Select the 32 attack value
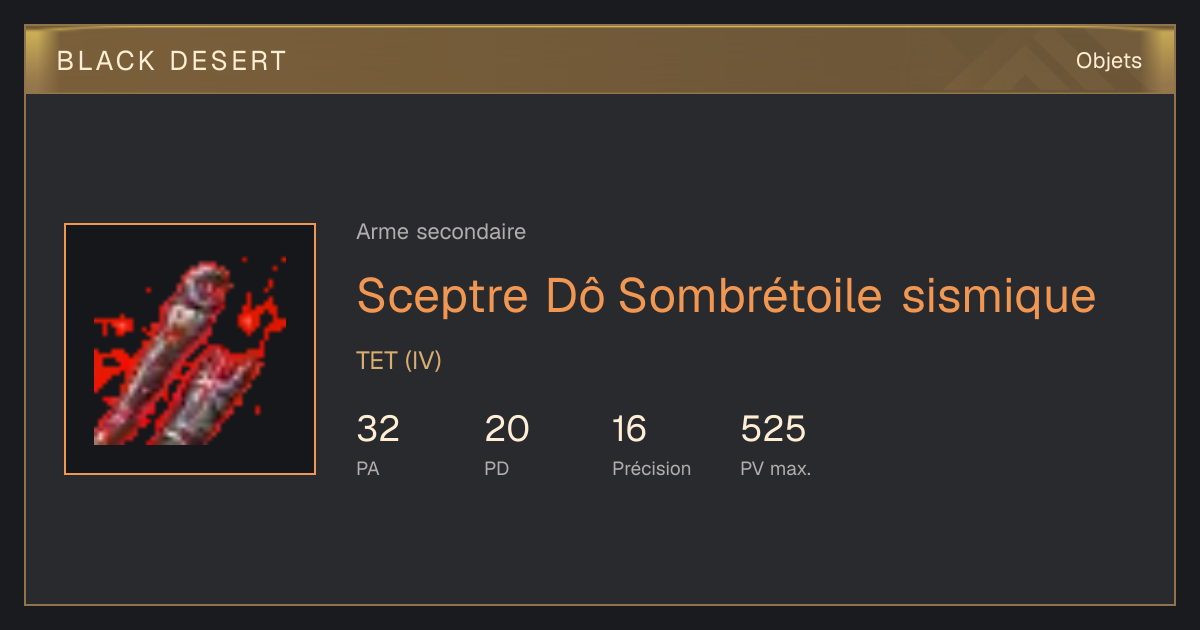The width and height of the screenshot is (1200, 630). [x=378, y=429]
